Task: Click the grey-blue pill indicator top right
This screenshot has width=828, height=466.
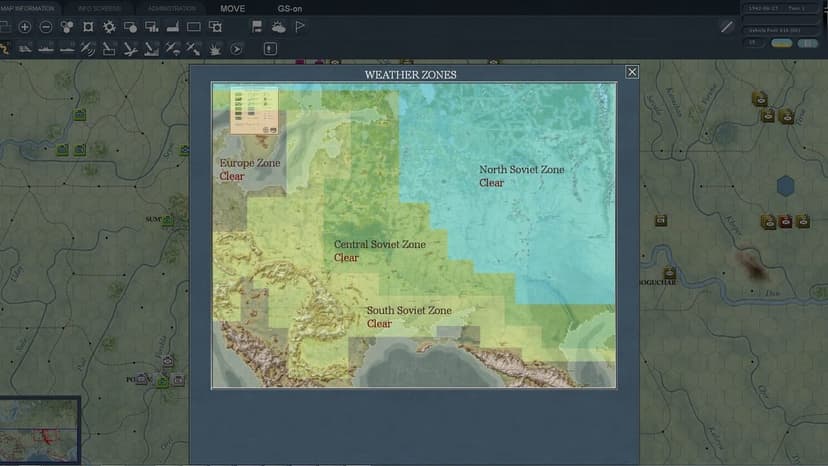Action: (807, 43)
